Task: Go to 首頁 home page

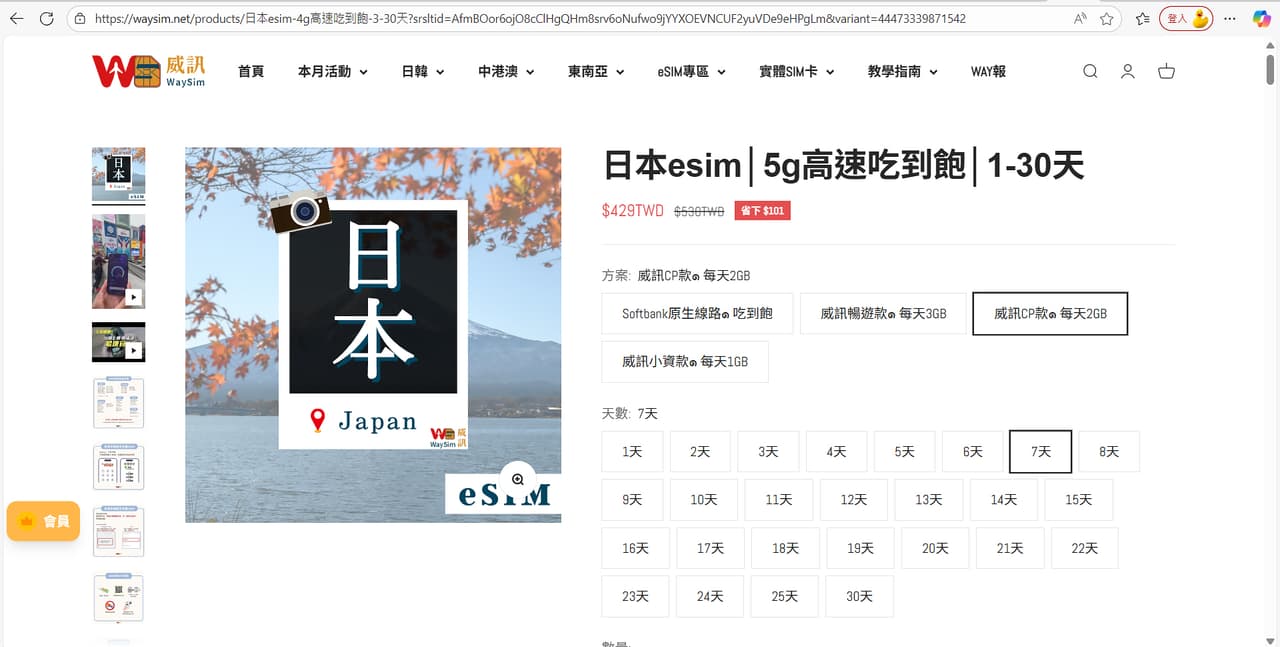Action: (x=251, y=71)
